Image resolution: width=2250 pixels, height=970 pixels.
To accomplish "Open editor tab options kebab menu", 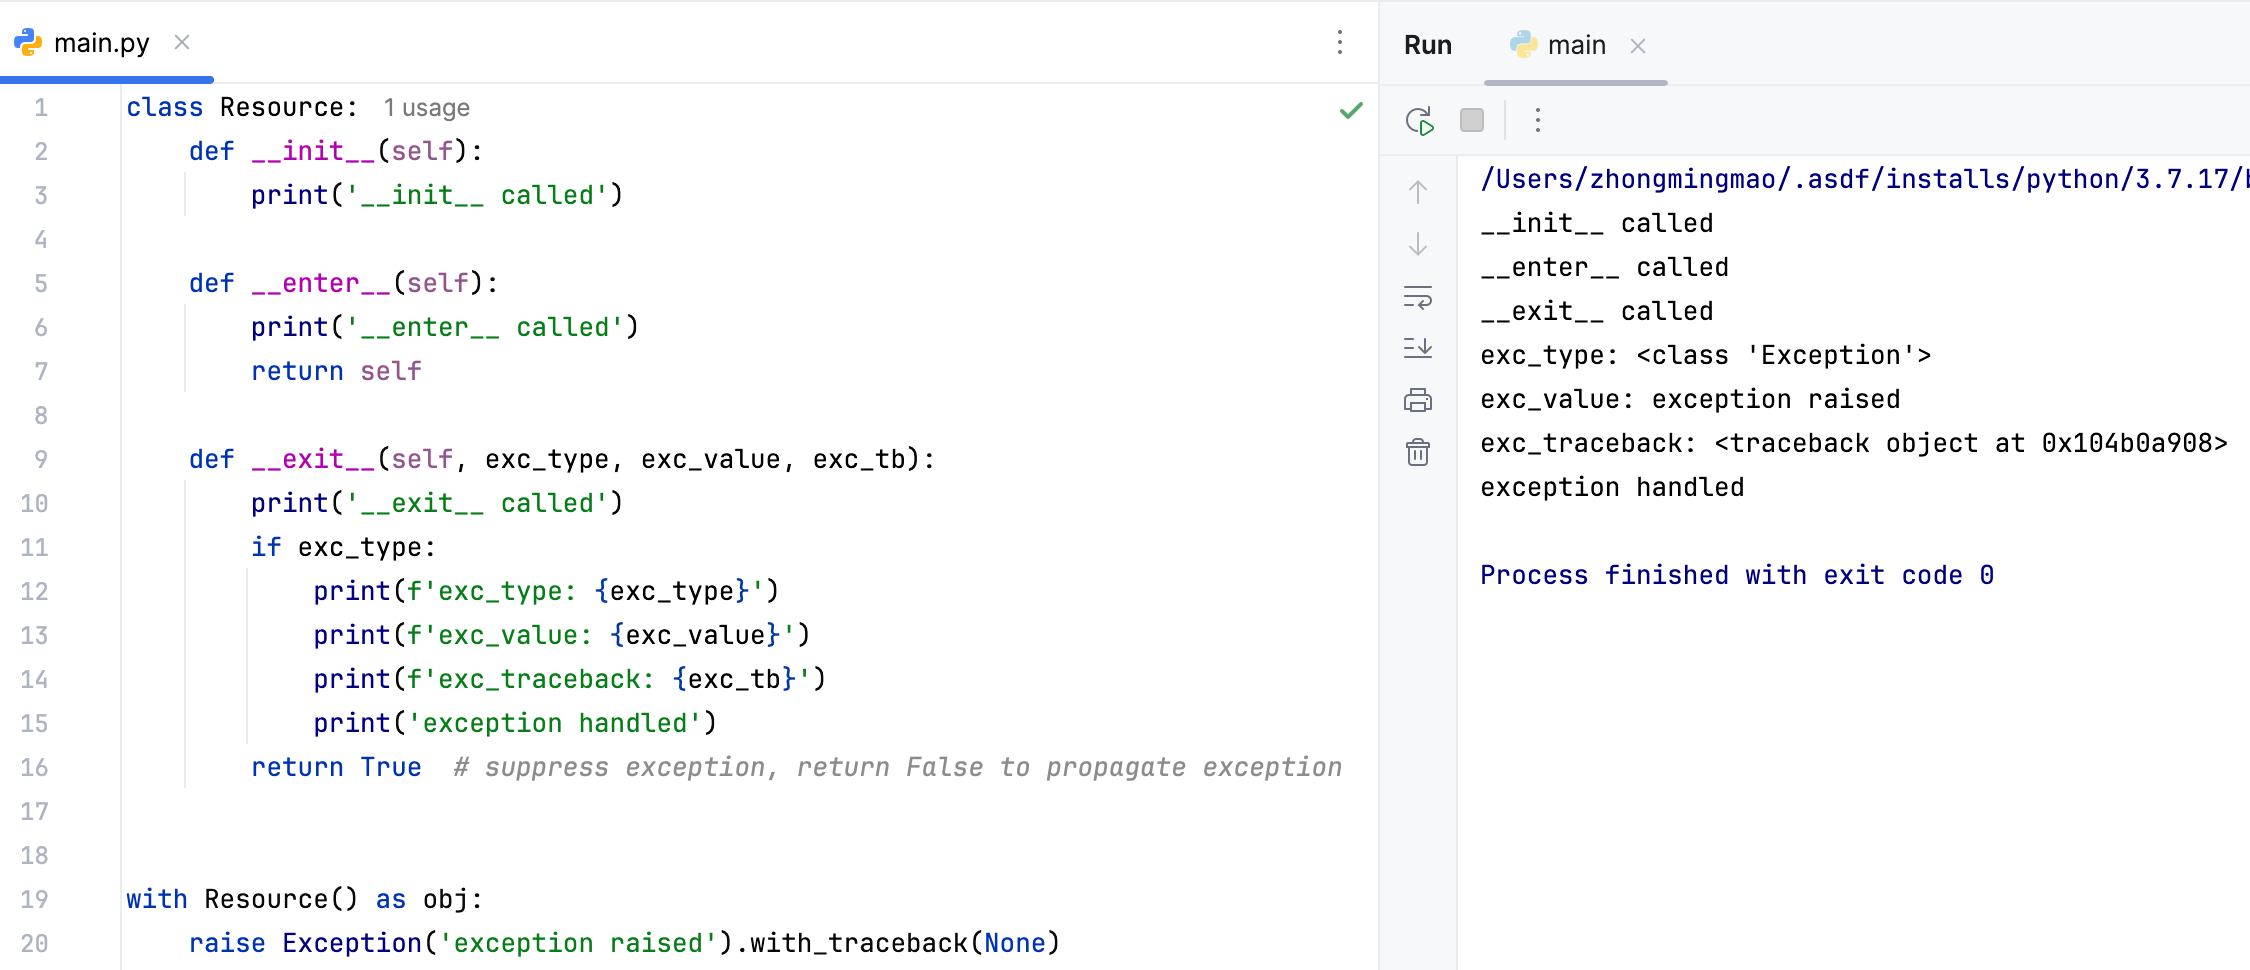I will click(x=1339, y=42).
